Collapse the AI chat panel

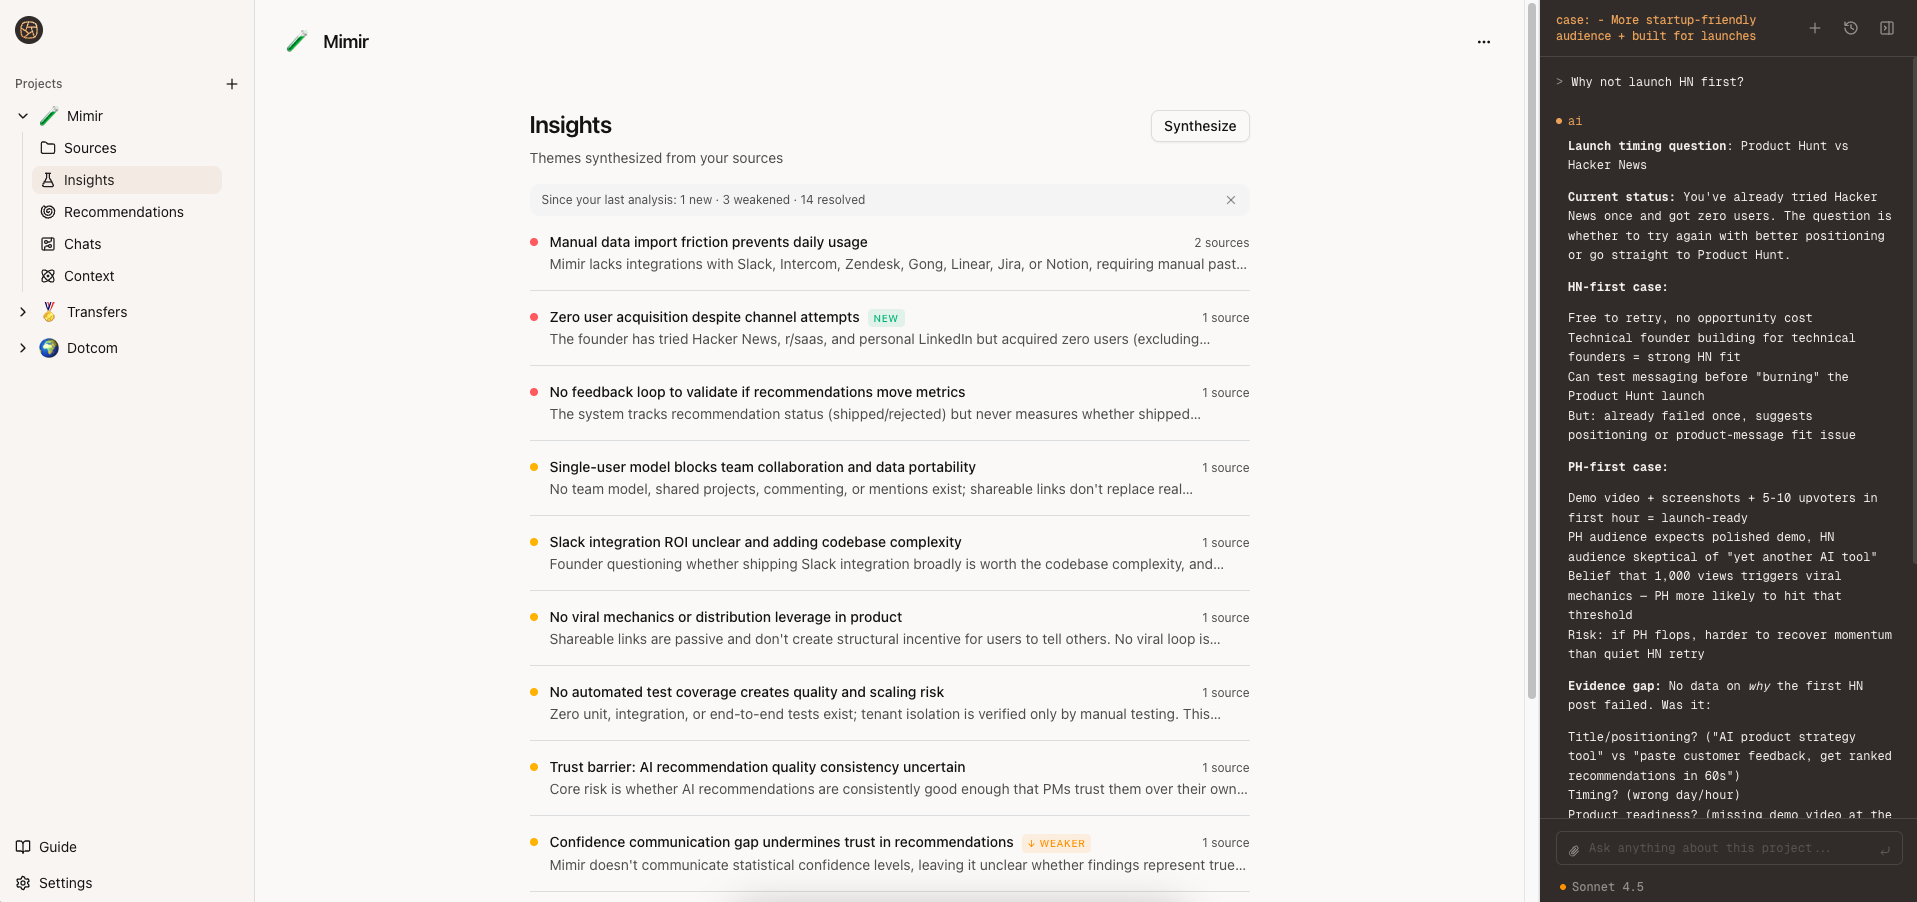point(1887,28)
